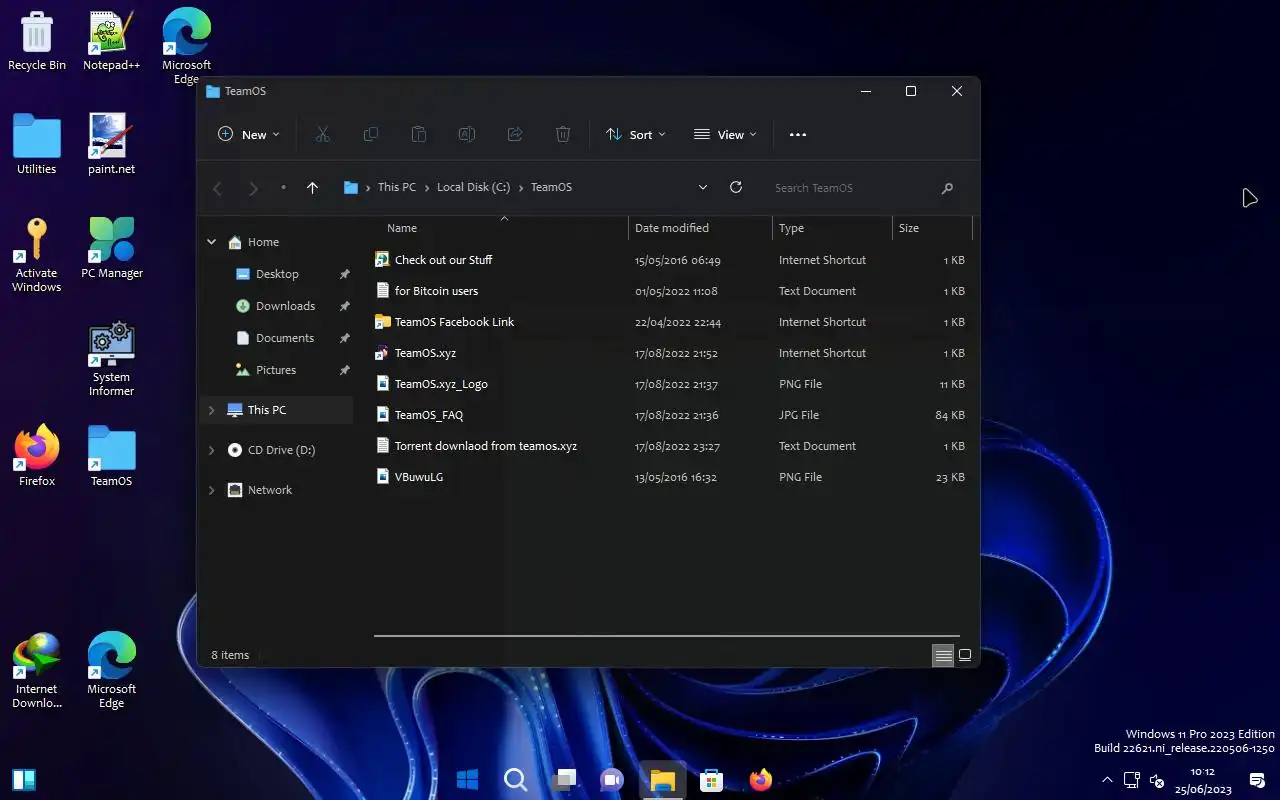Refresh the TeamOS folder view
Viewport: 1280px width, 800px height.
tap(736, 187)
